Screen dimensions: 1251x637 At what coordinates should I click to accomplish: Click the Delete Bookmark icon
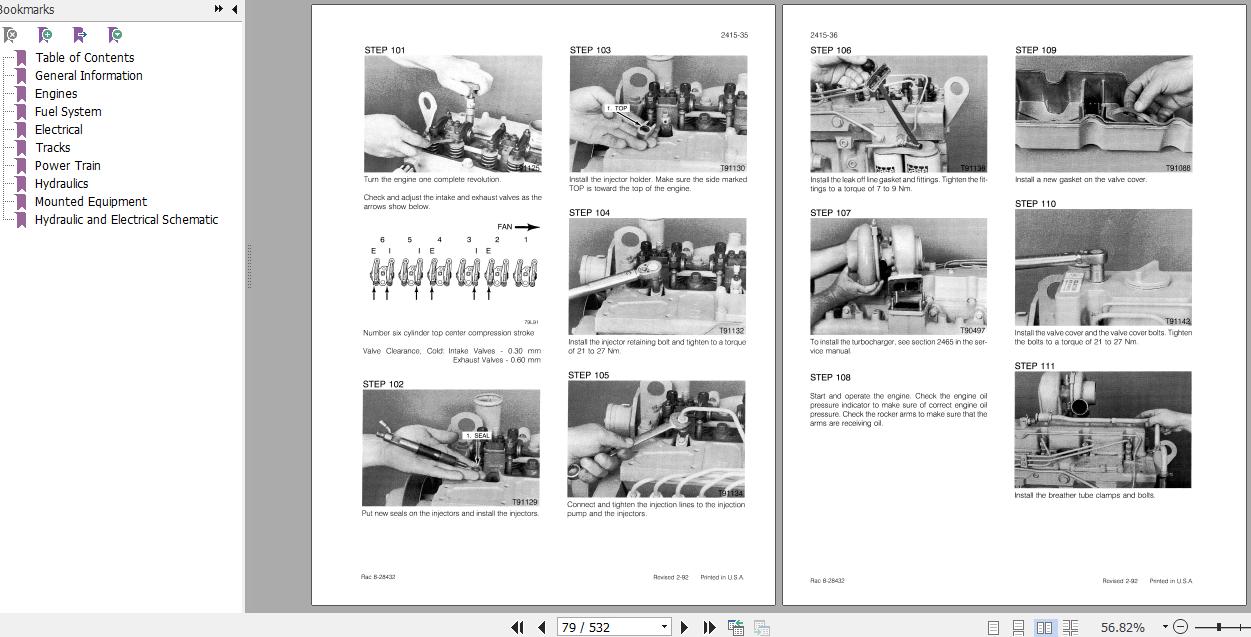pyautogui.click(x=10, y=35)
